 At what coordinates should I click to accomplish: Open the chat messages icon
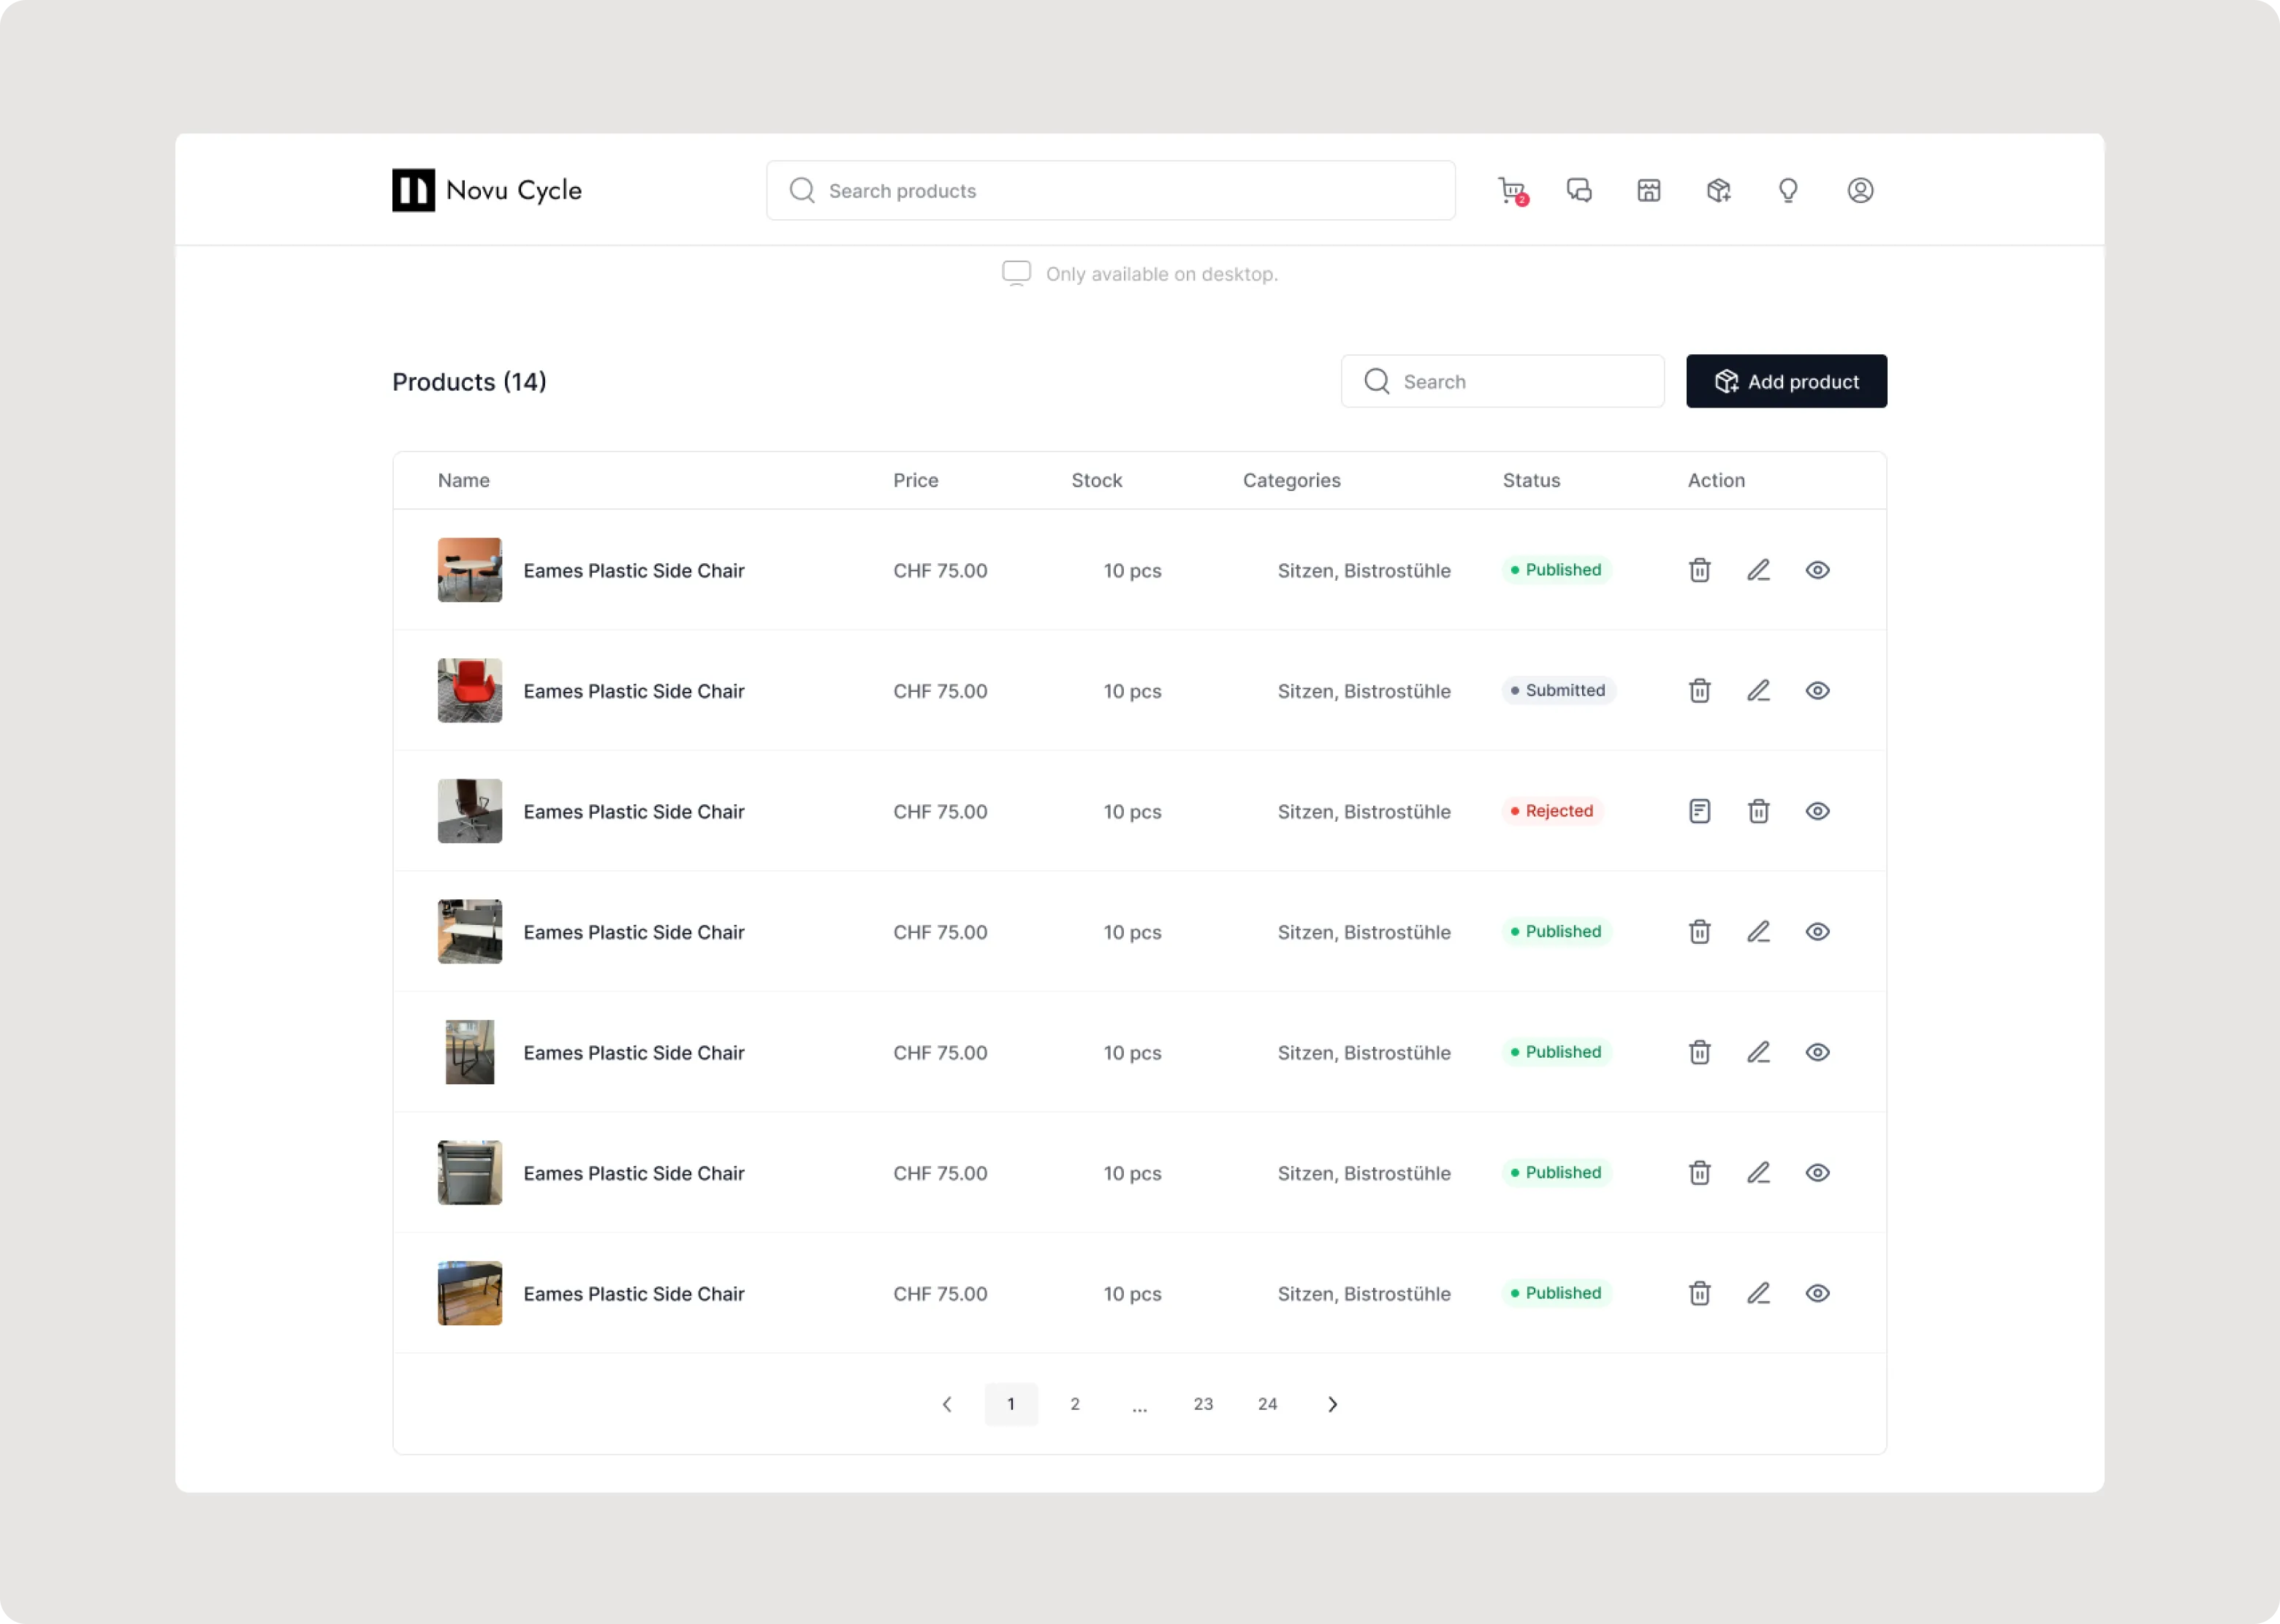coord(1579,190)
